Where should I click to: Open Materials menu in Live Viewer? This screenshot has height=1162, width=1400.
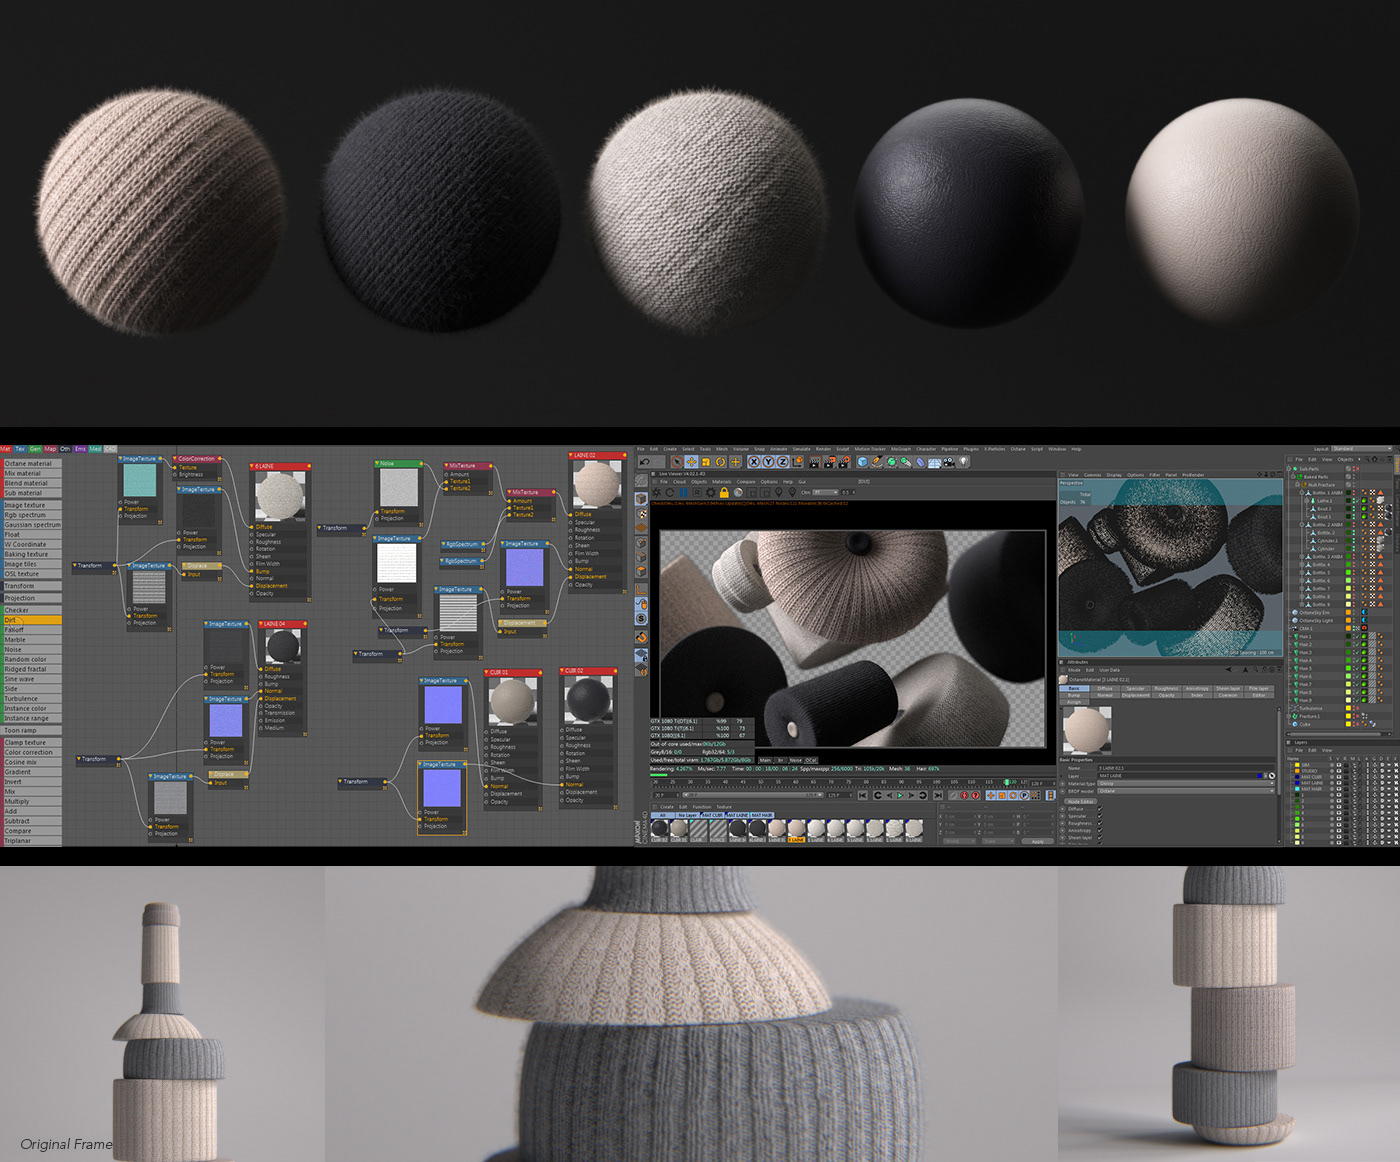pos(721,482)
